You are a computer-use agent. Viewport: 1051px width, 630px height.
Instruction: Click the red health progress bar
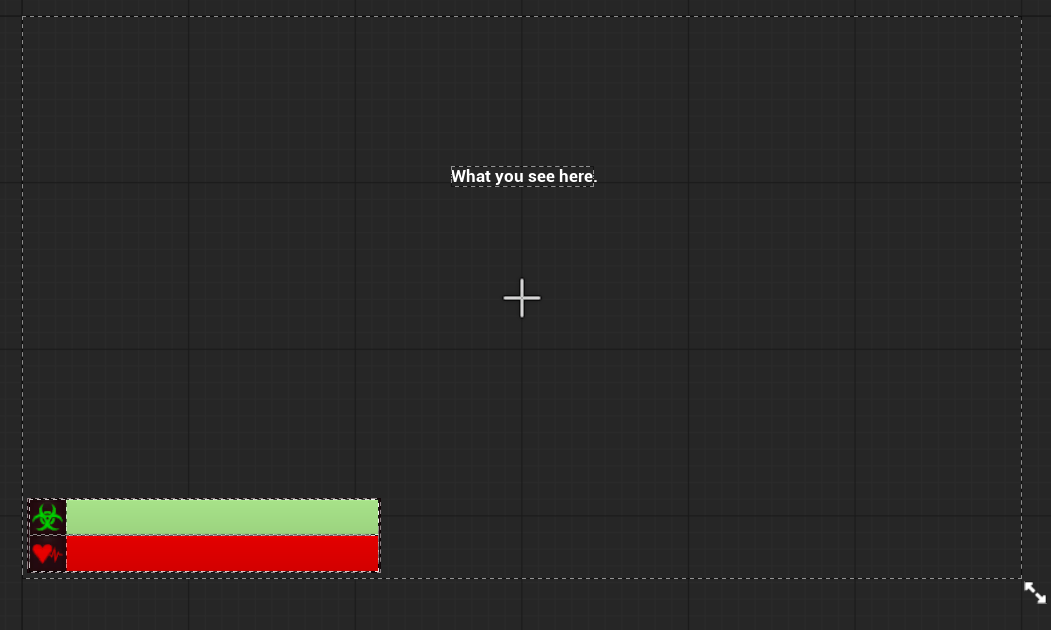tap(223, 554)
